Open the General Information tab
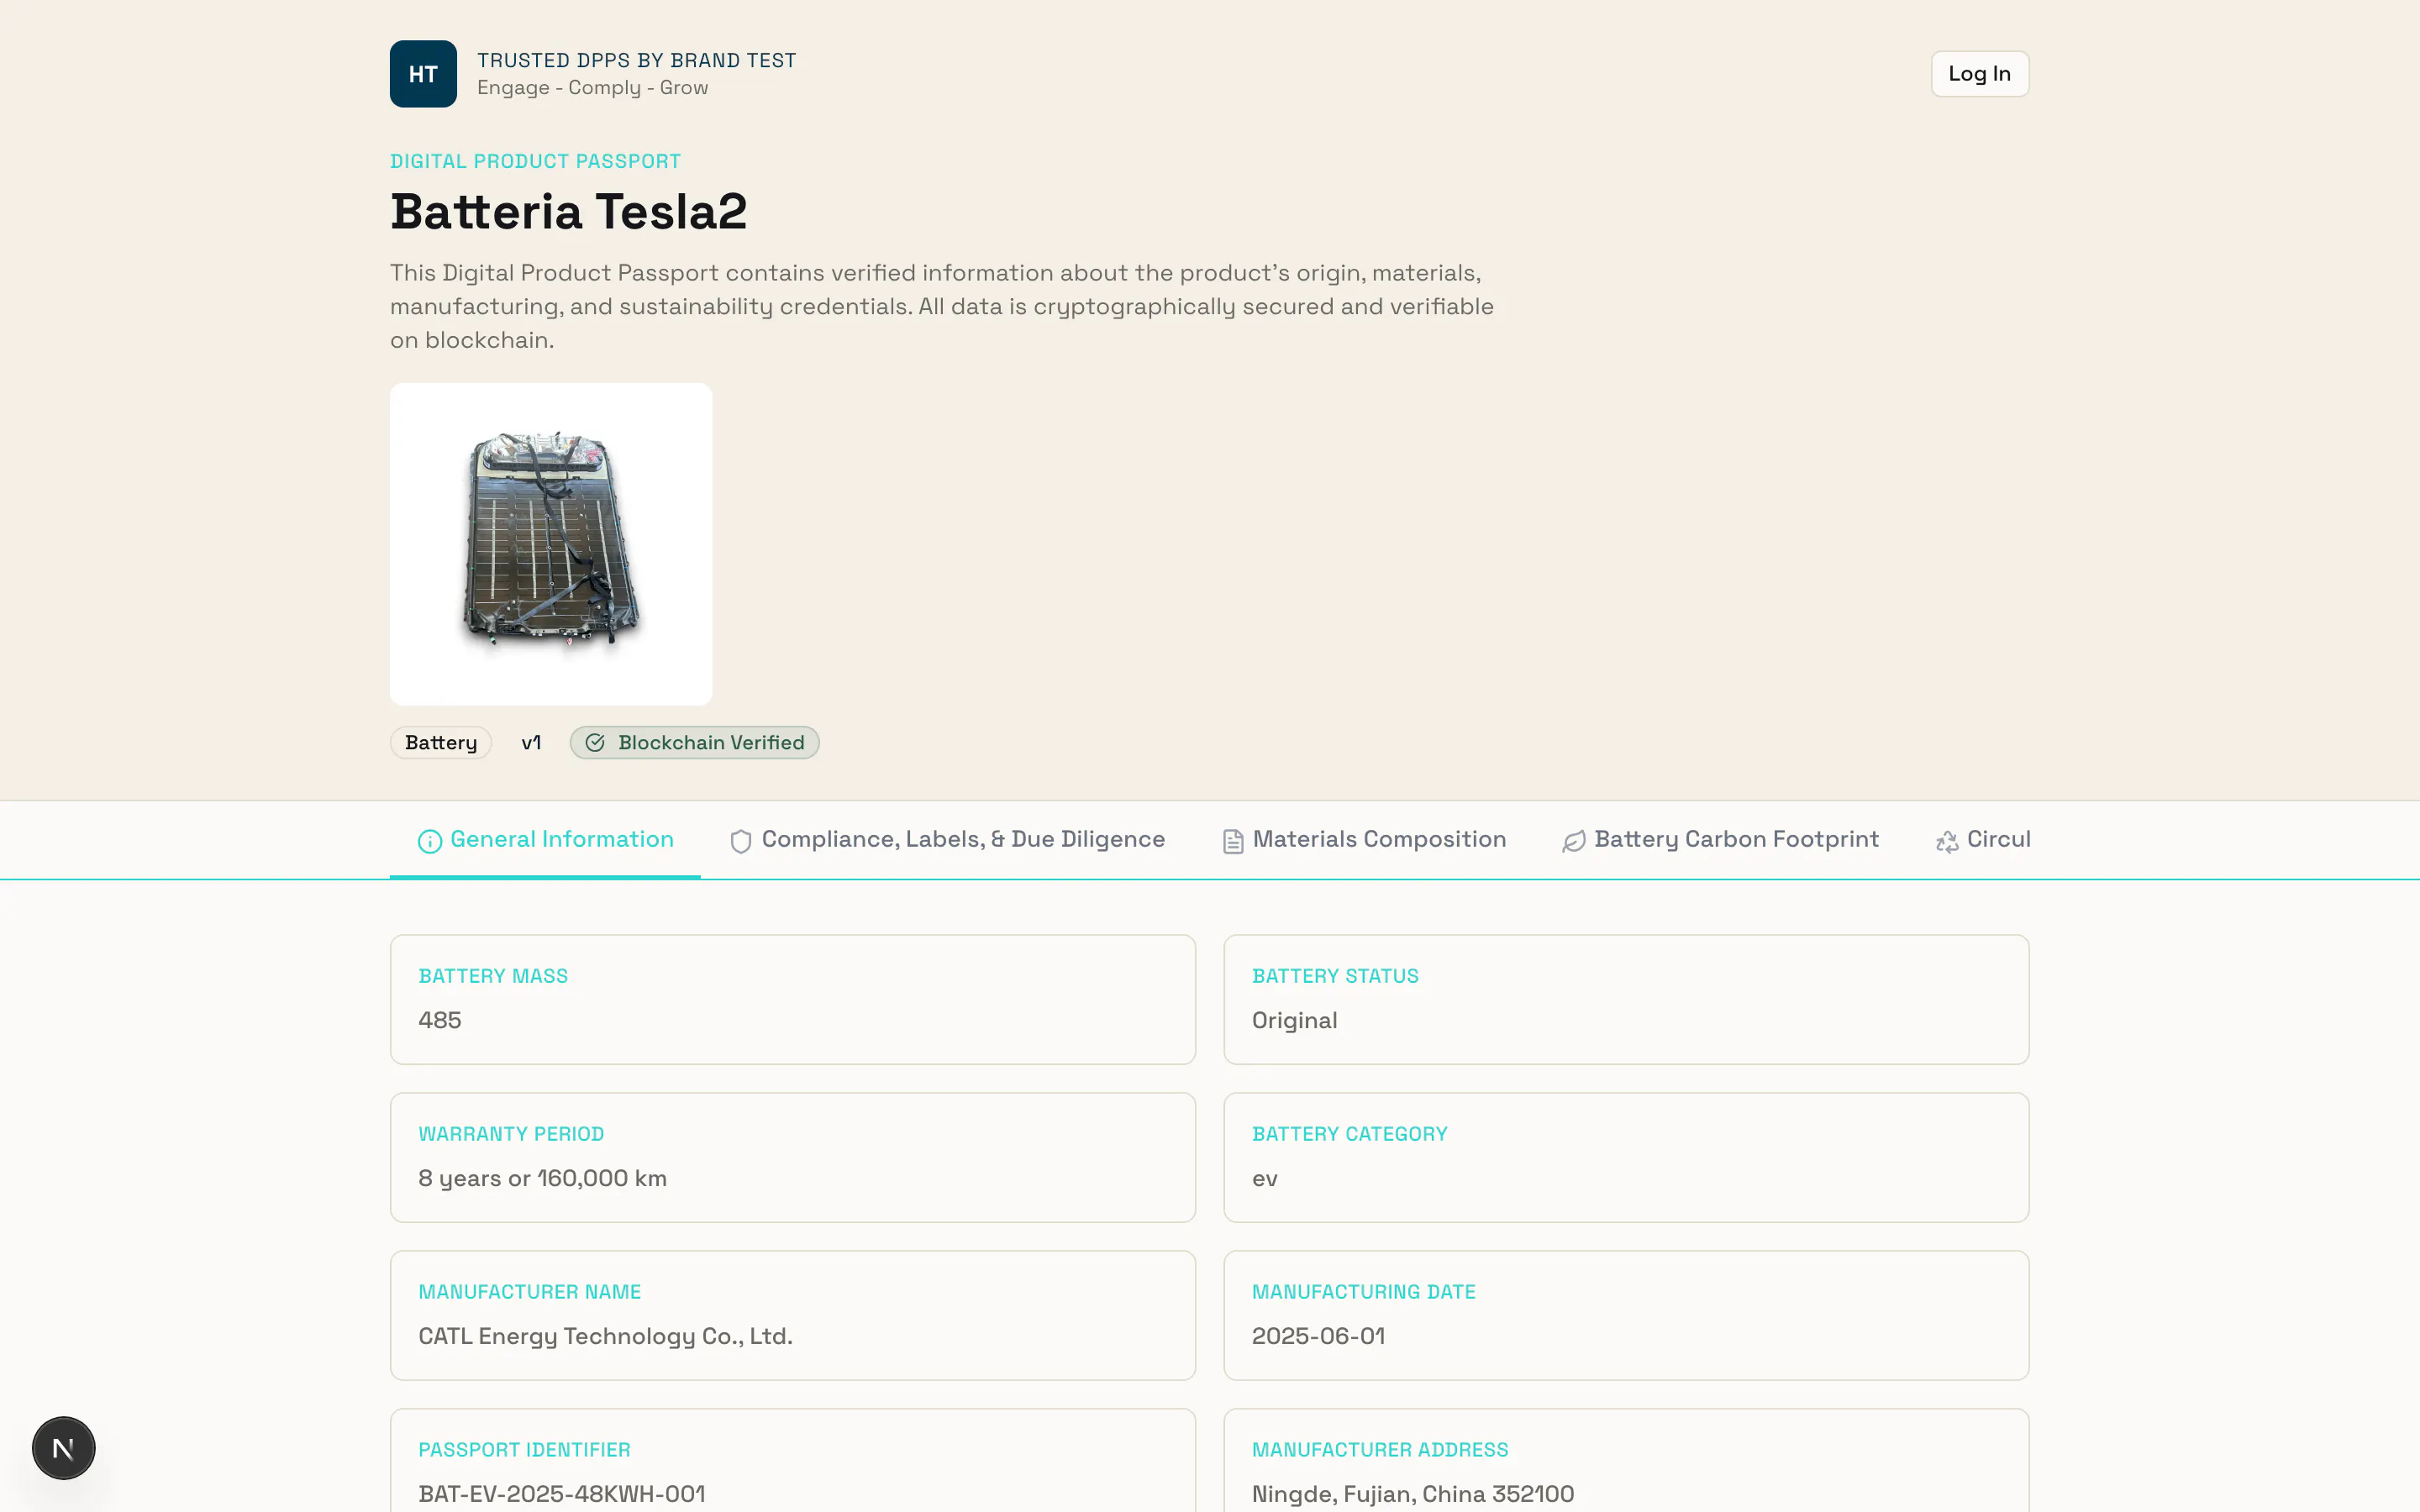Screen dimensions: 2420x1512 [x=545, y=840]
